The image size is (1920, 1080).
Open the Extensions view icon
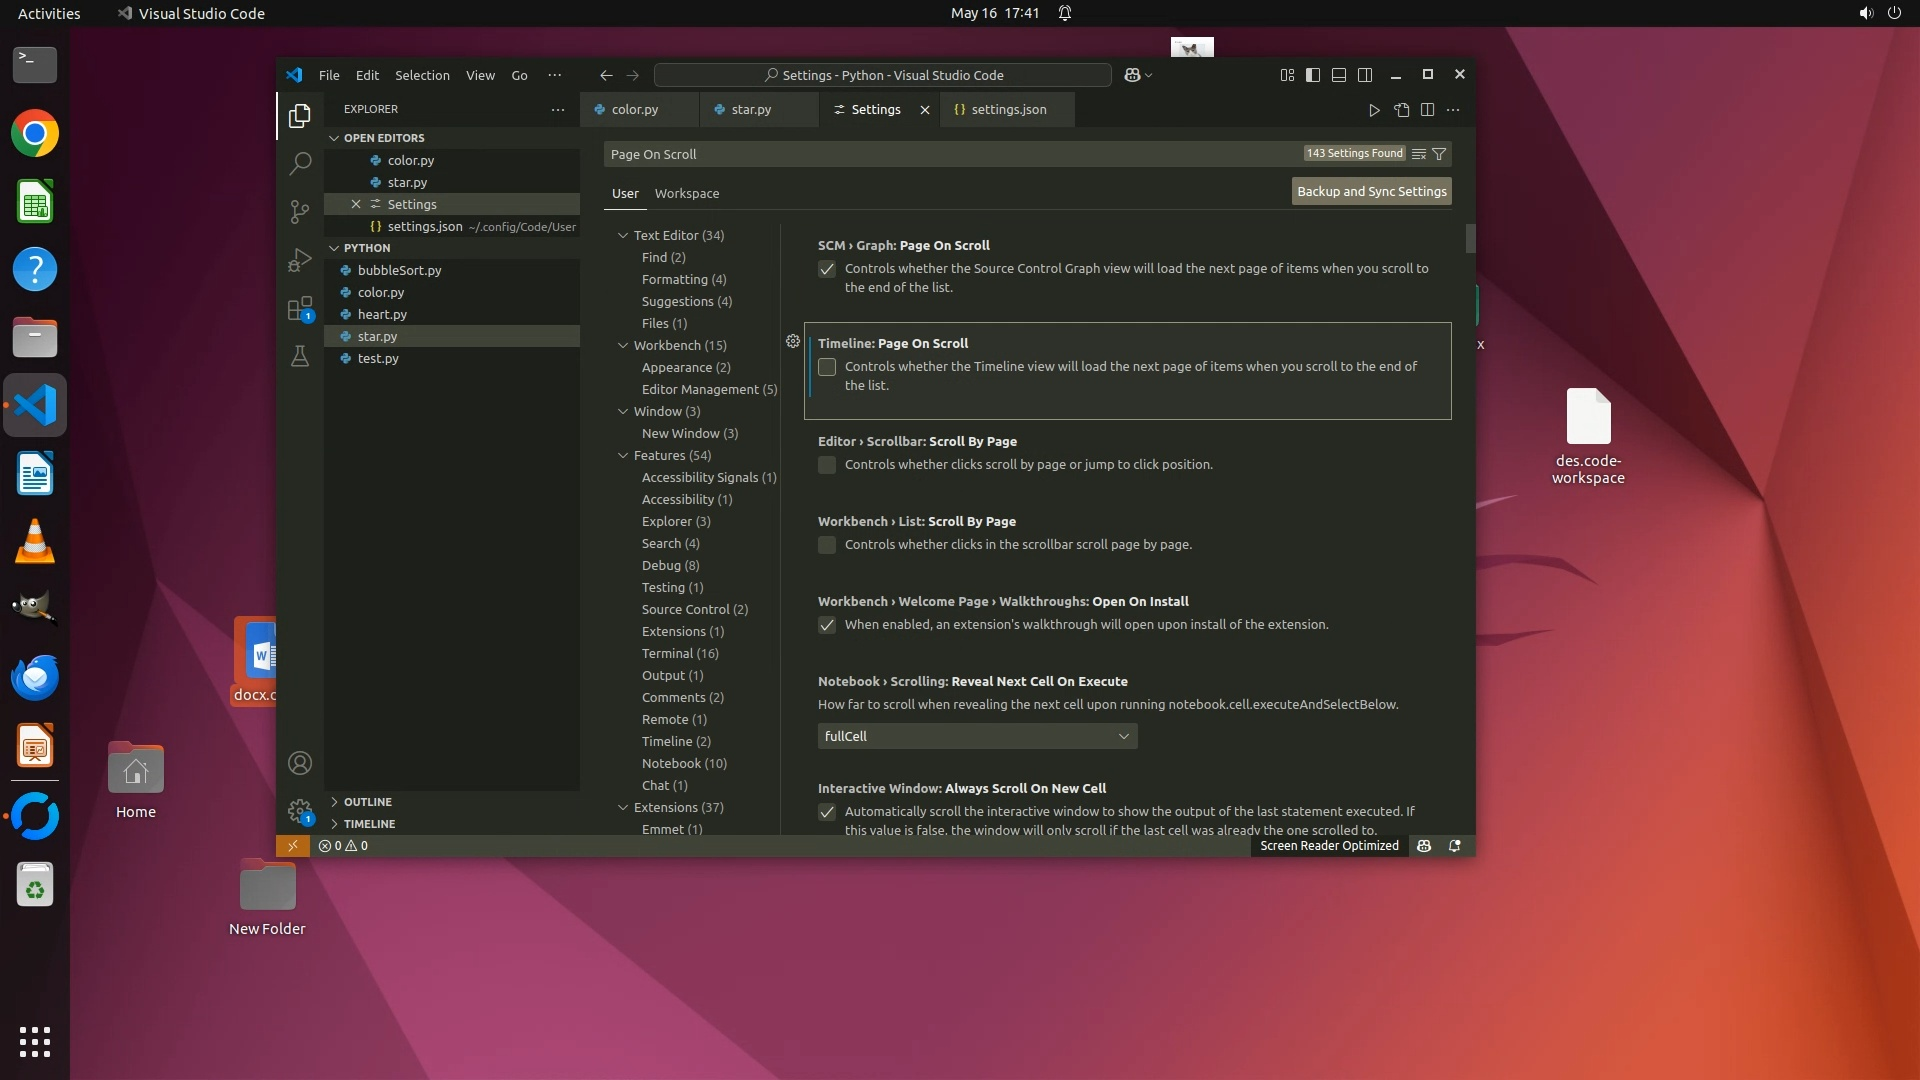(299, 309)
